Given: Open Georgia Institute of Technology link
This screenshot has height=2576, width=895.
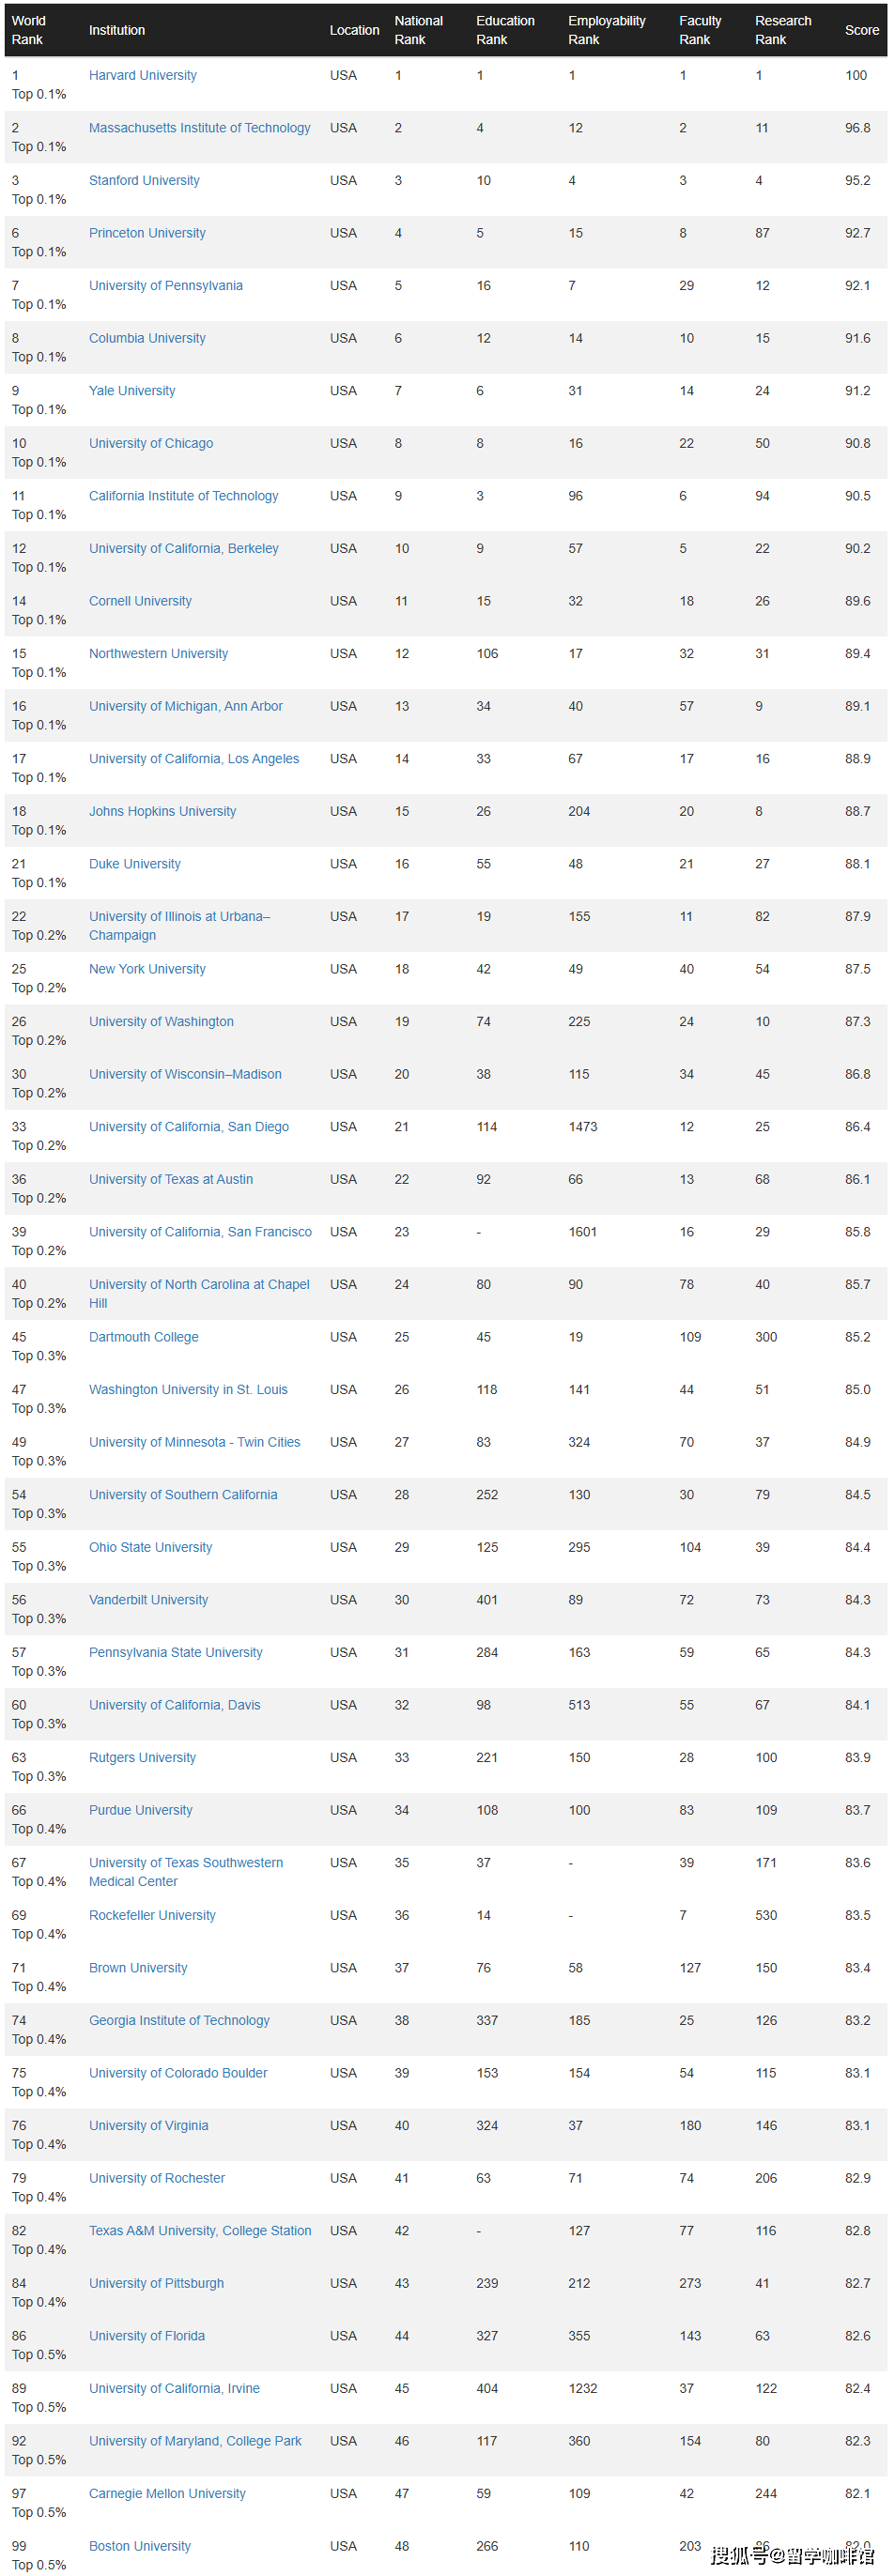Looking at the screenshot, I should [x=179, y=2020].
